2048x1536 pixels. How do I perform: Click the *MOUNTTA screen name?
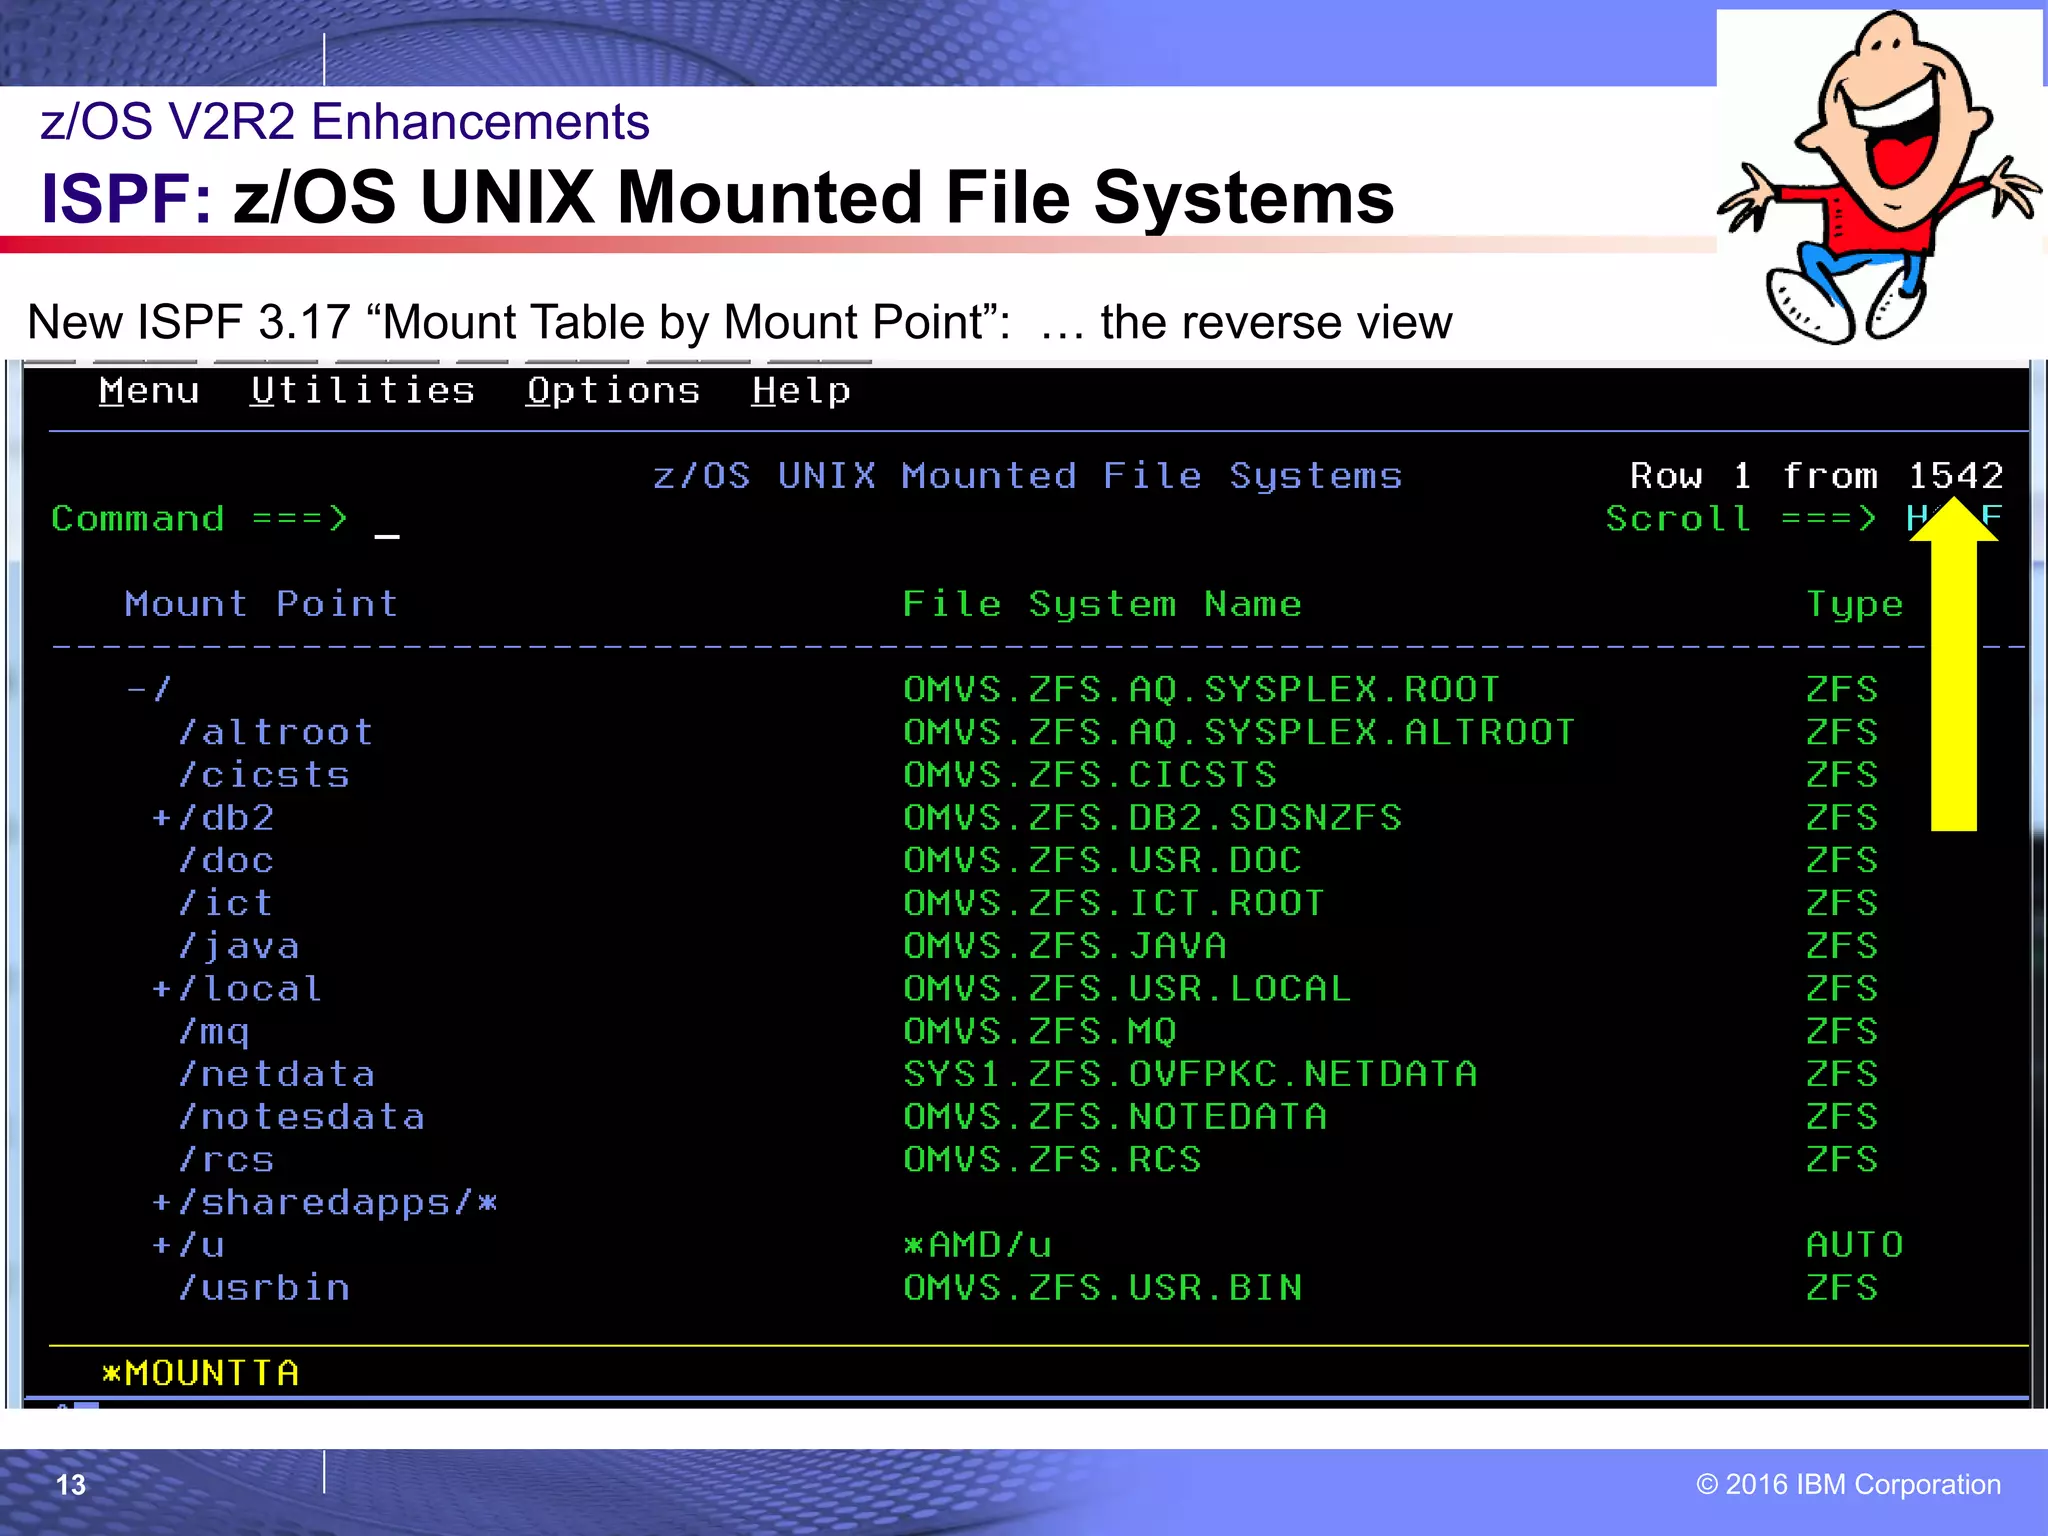(200, 1373)
